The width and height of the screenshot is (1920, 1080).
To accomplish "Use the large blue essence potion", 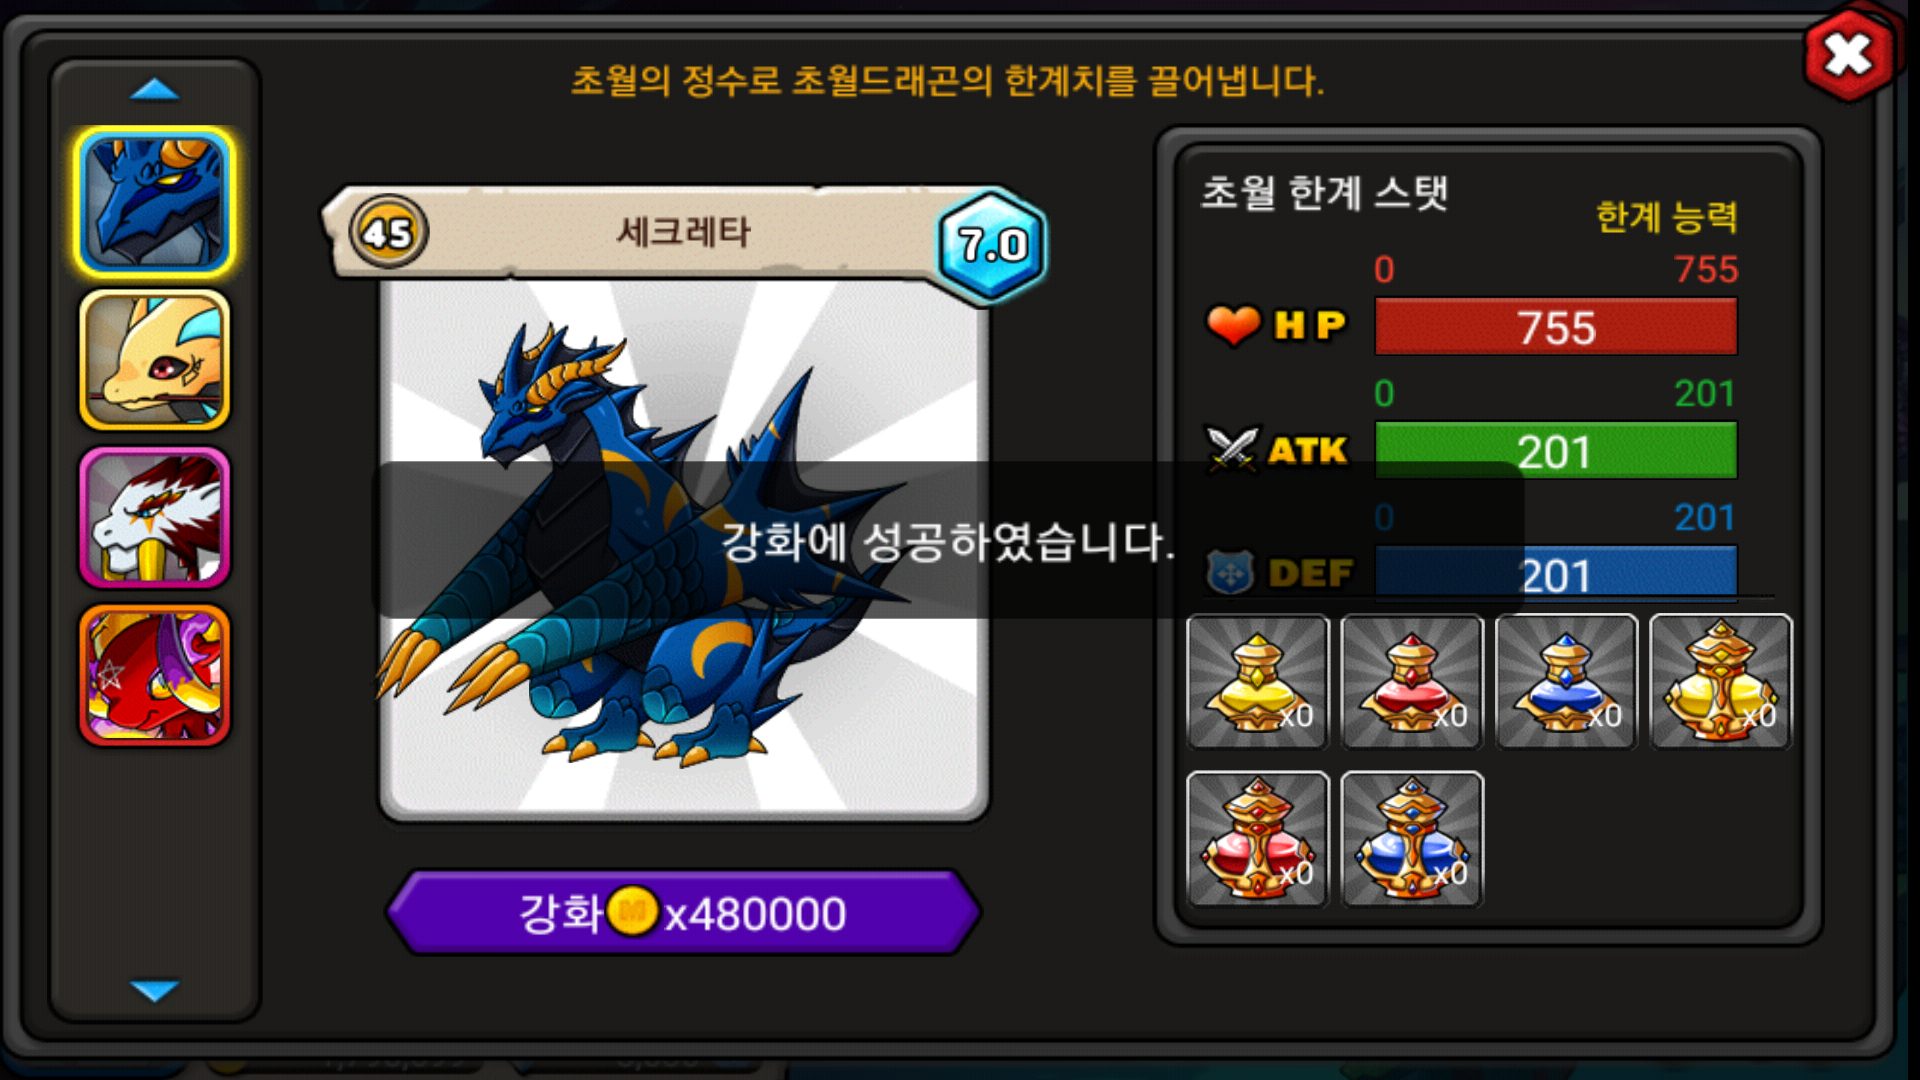I will (x=1412, y=839).
